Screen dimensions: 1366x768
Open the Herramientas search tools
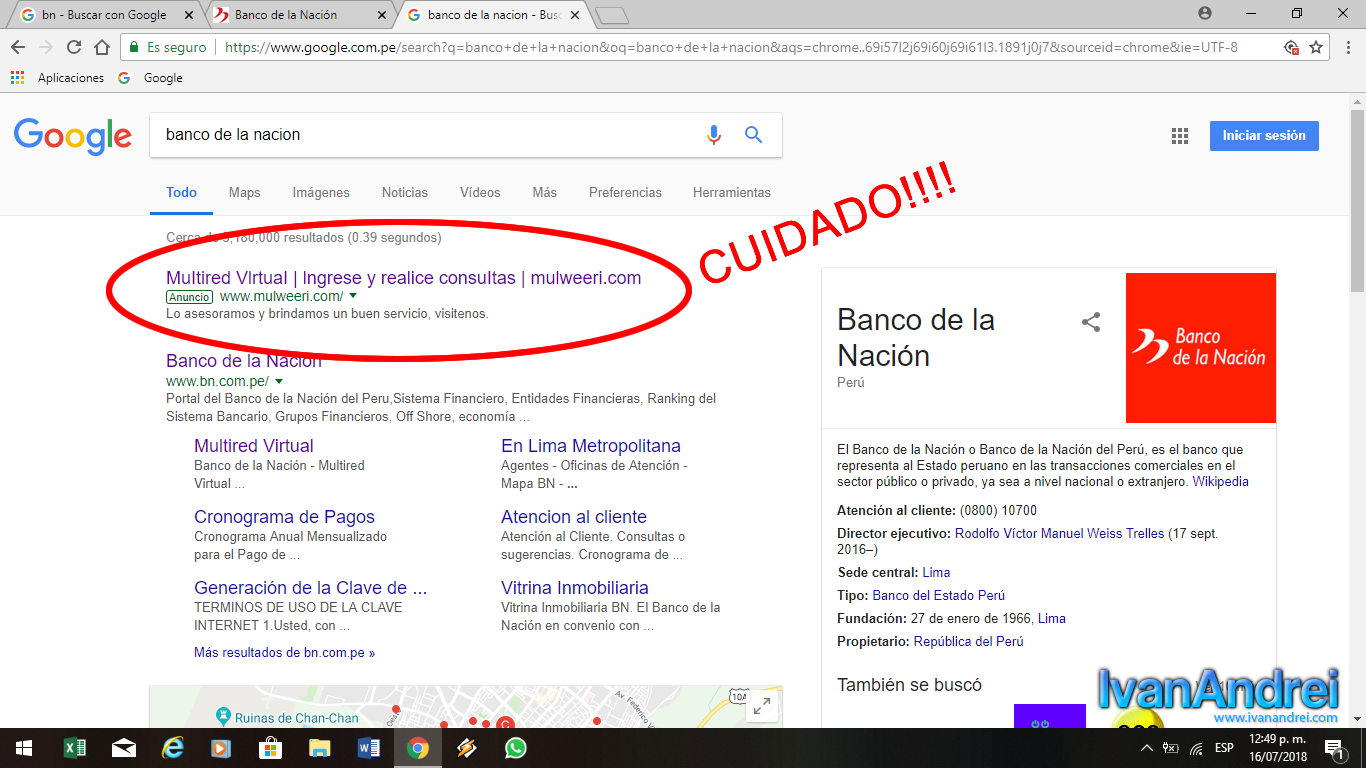[x=732, y=192]
